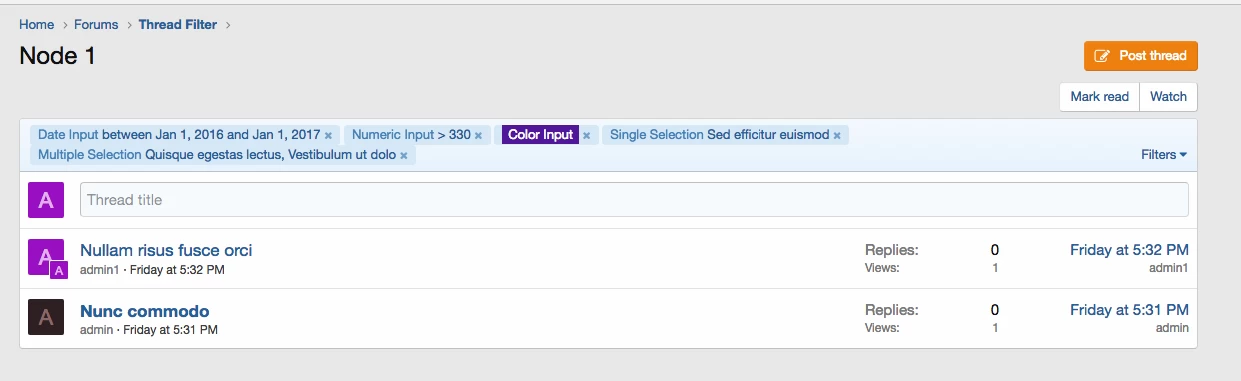Remove the Date Input filter tag
This screenshot has width=1241, height=381.
pyautogui.click(x=328, y=135)
